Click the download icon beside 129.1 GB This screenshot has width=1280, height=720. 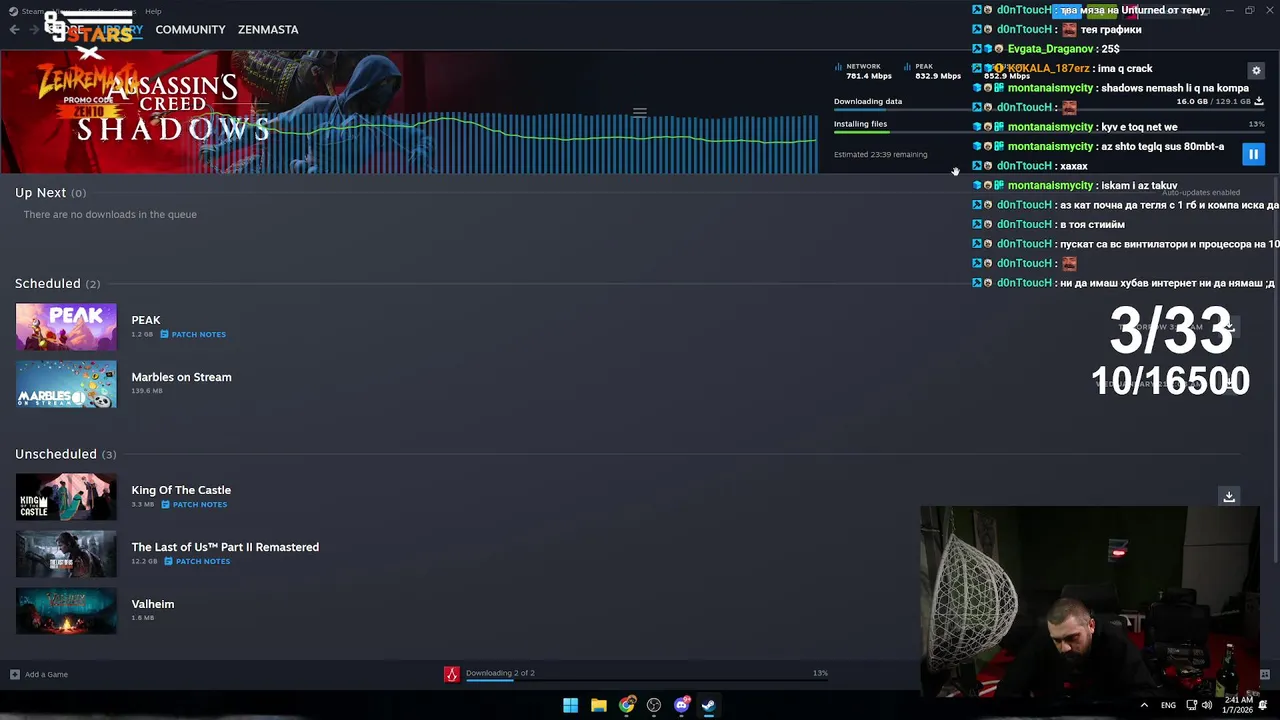[x=1258, y=101]
